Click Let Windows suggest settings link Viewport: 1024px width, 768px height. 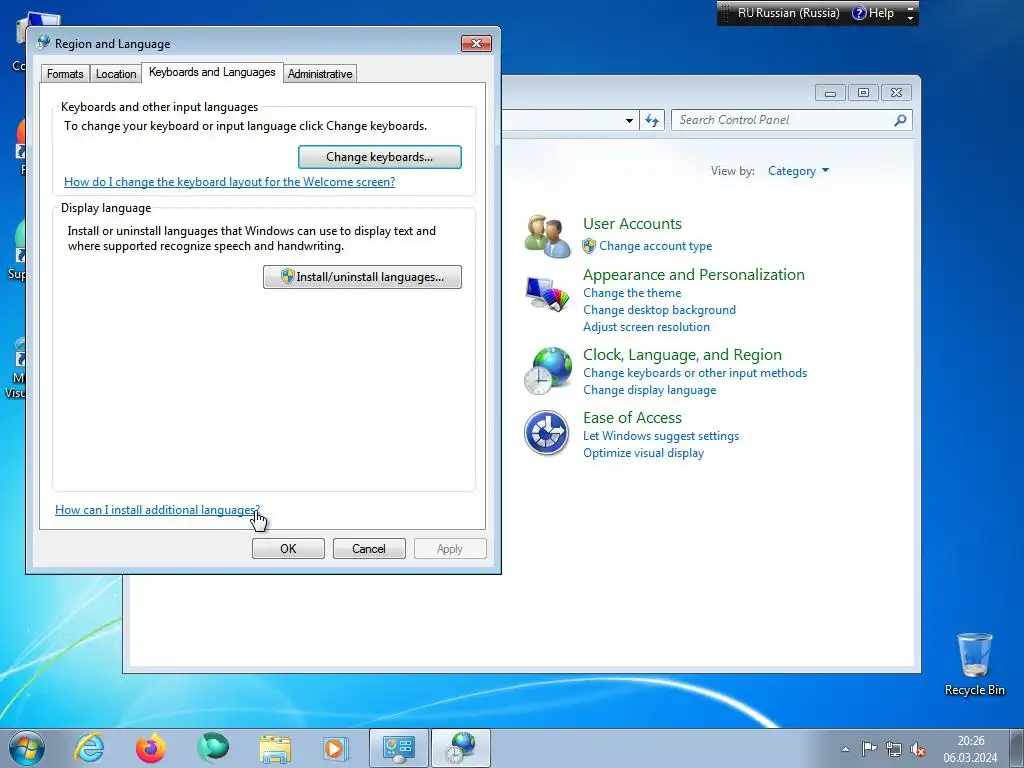click(x=661, y=436)
